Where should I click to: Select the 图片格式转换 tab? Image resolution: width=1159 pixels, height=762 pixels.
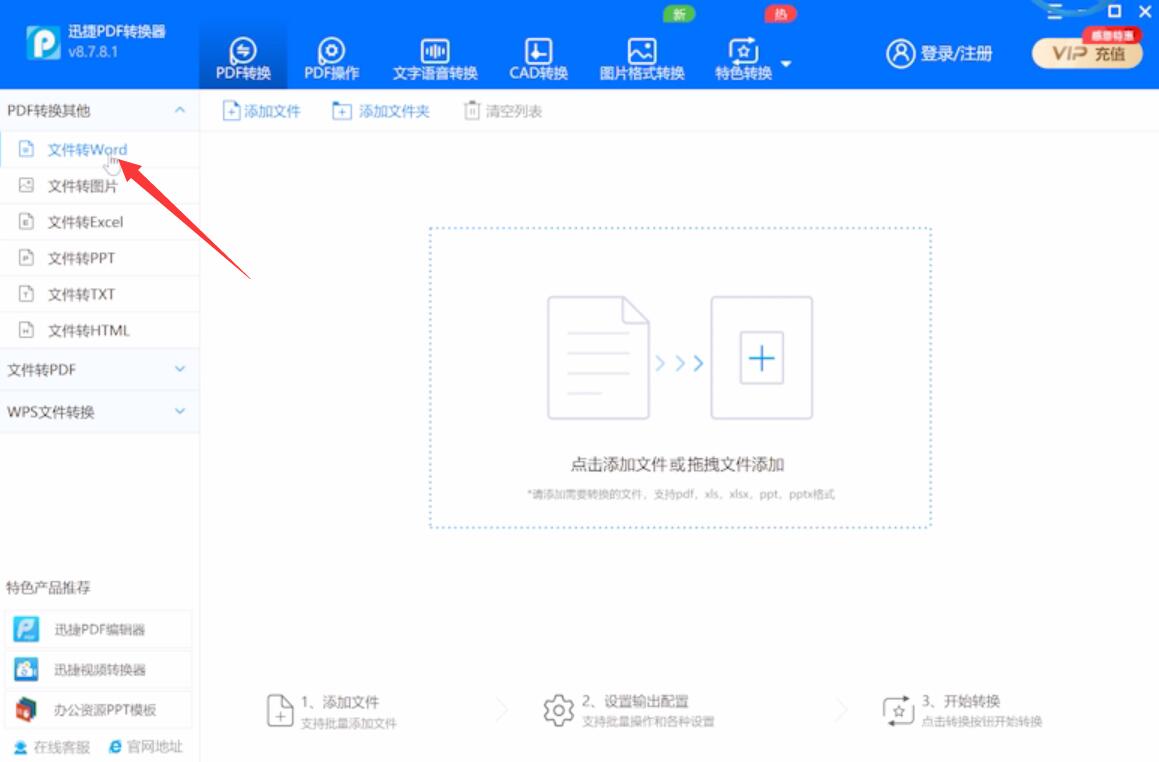[x=642, y=58]
